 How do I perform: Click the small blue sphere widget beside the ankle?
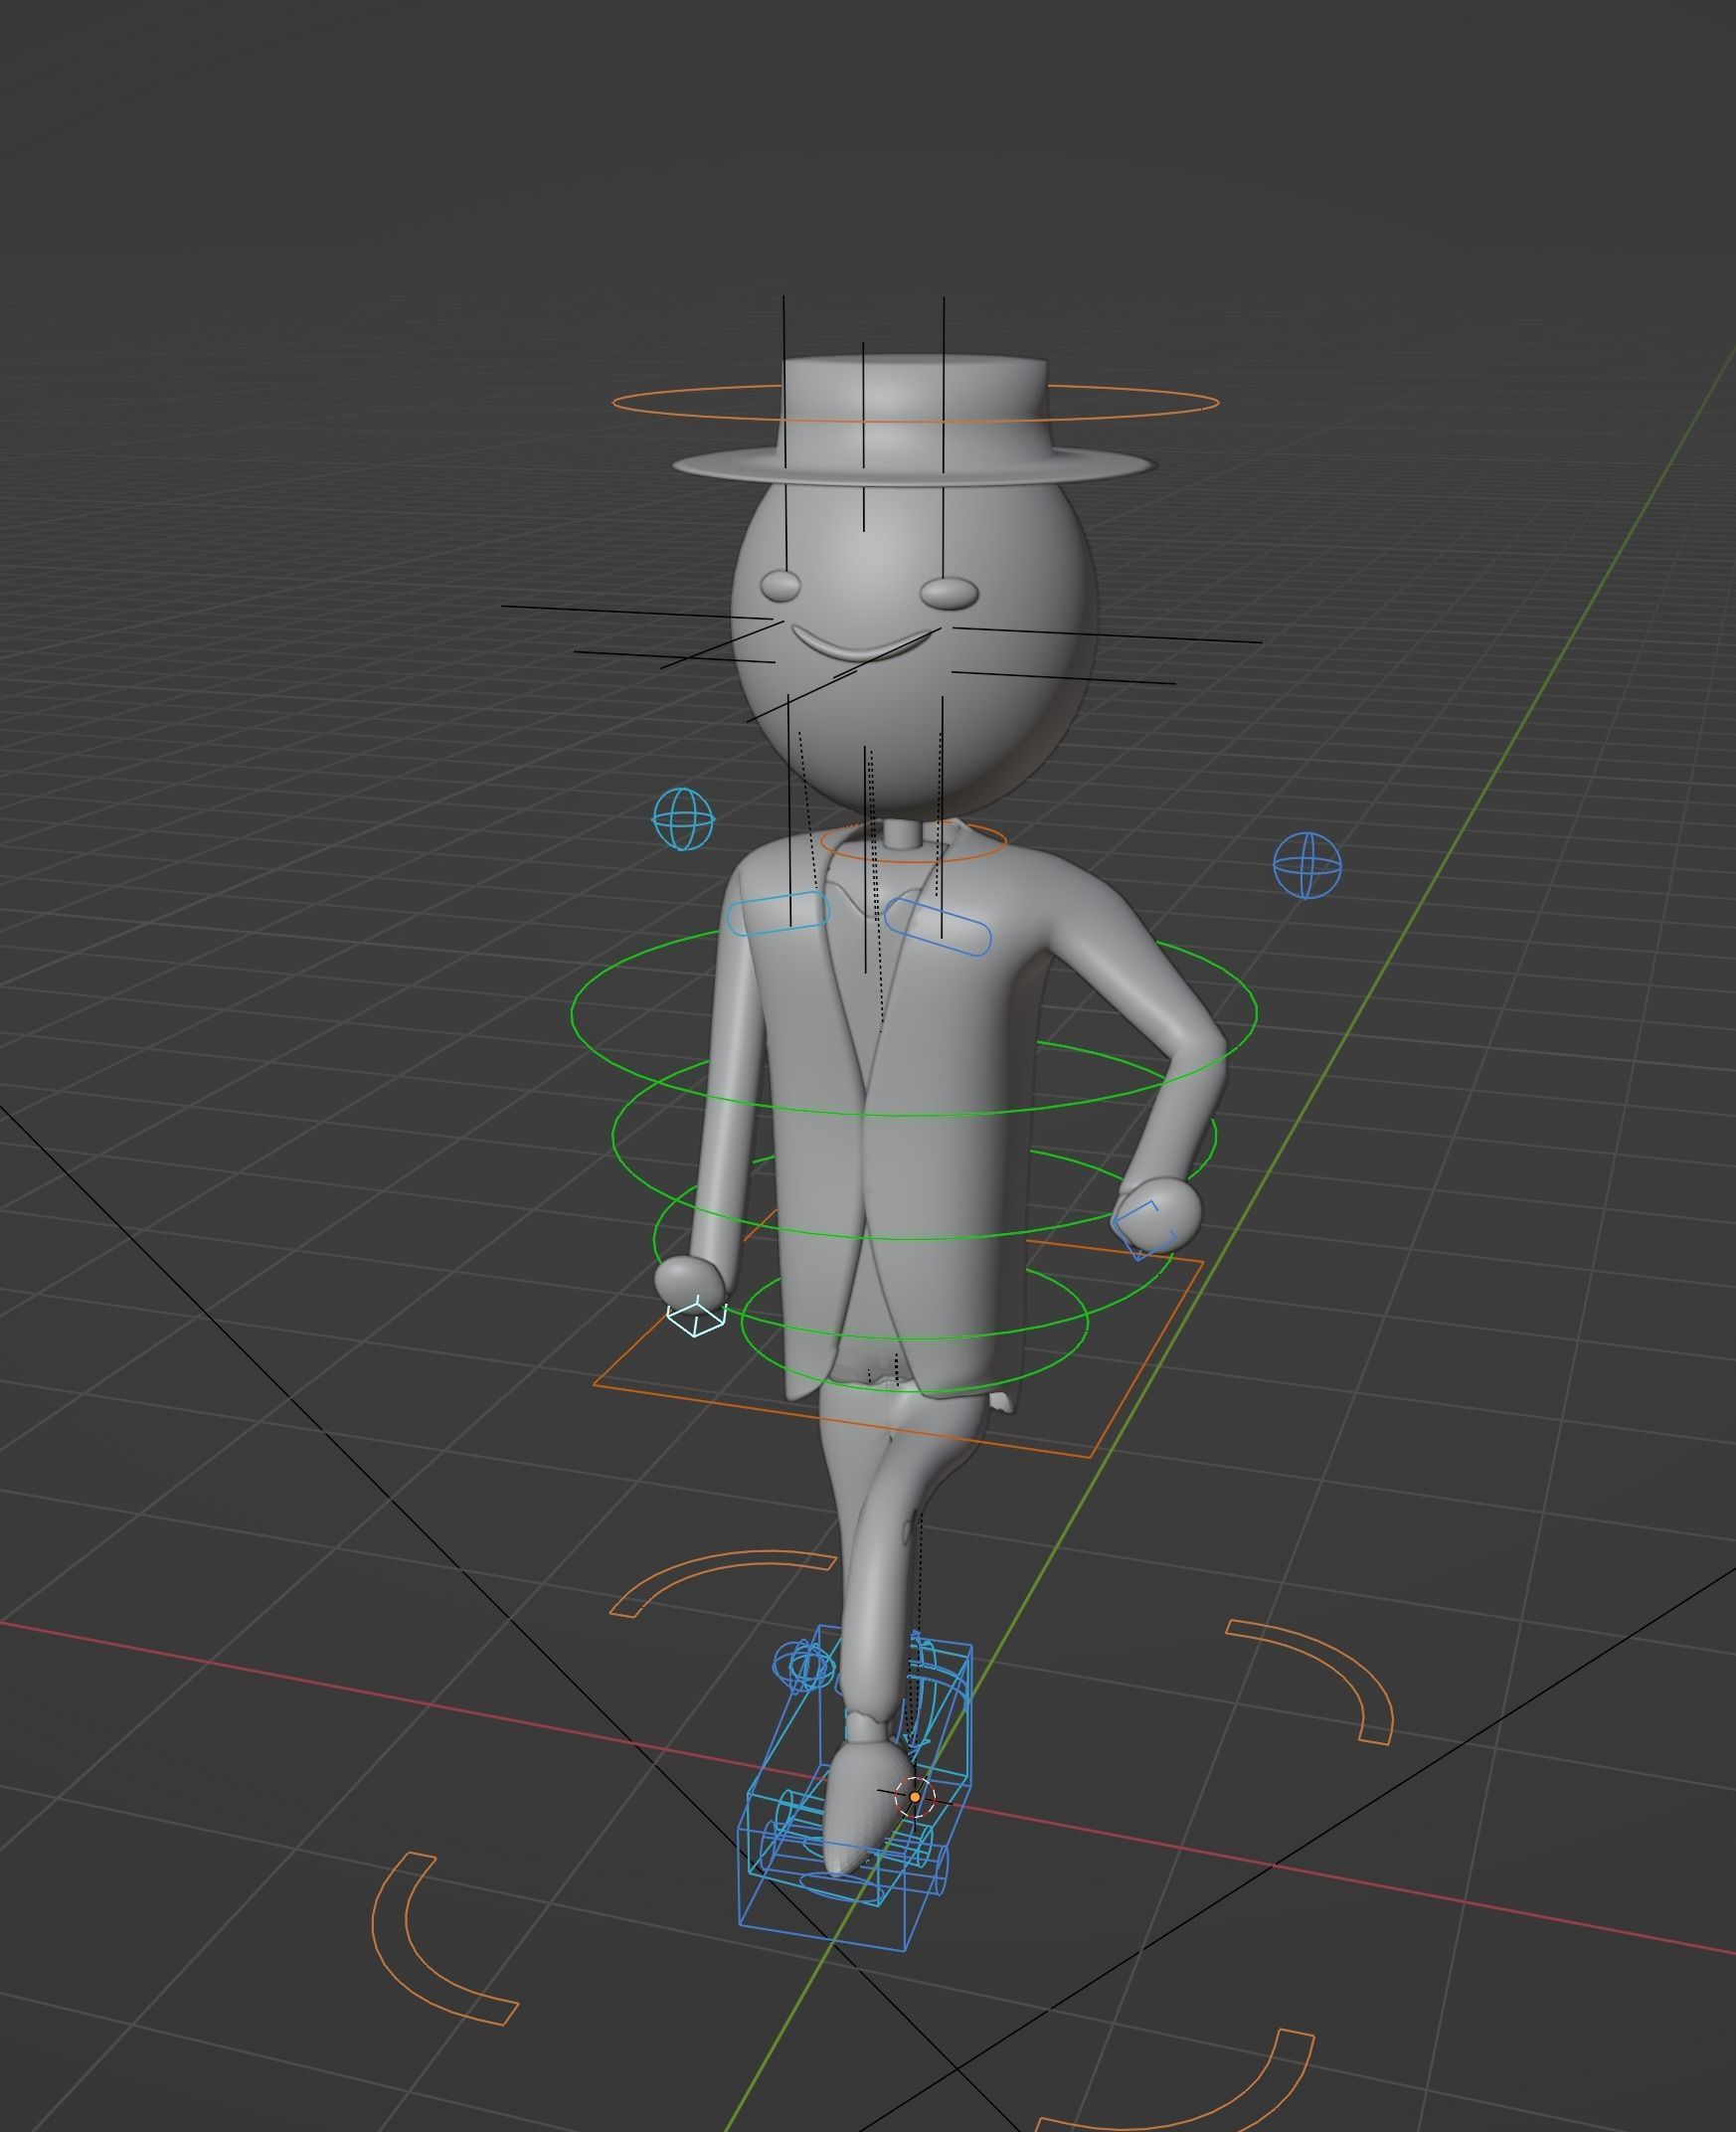[804, 1666]
